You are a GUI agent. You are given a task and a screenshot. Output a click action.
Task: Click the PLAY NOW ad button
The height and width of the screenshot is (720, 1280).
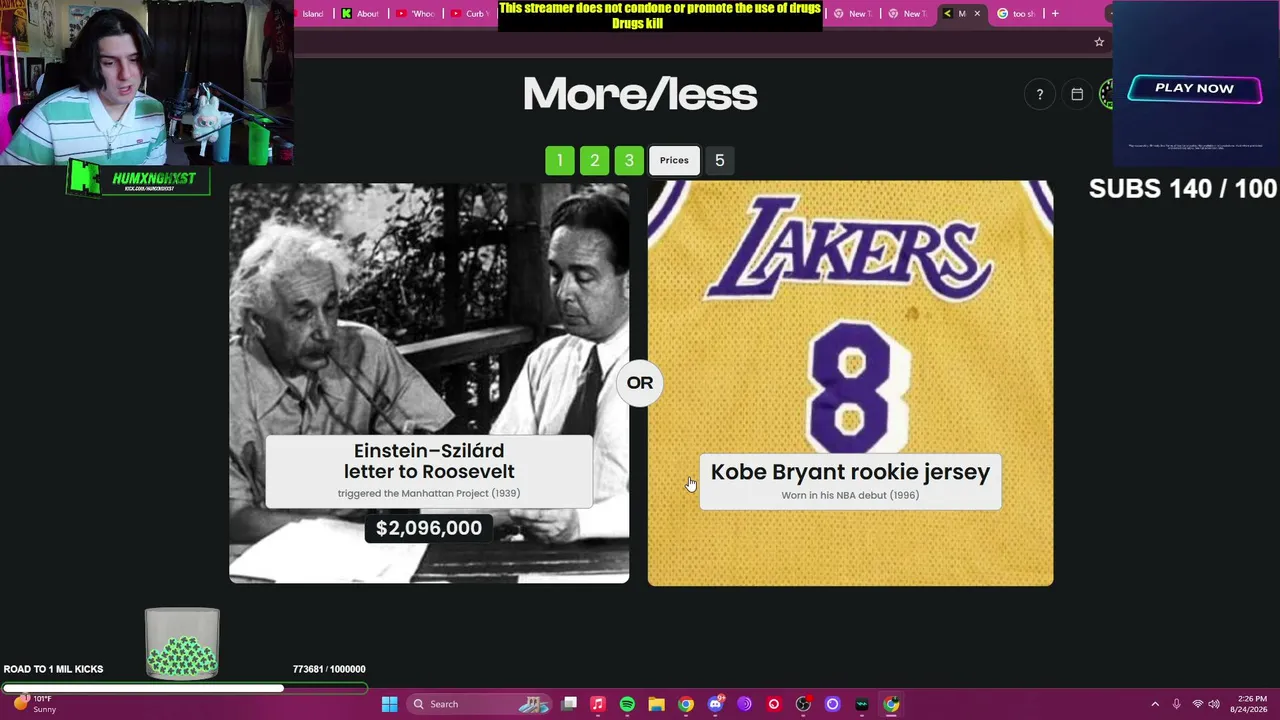click(x=1194, y=88)
